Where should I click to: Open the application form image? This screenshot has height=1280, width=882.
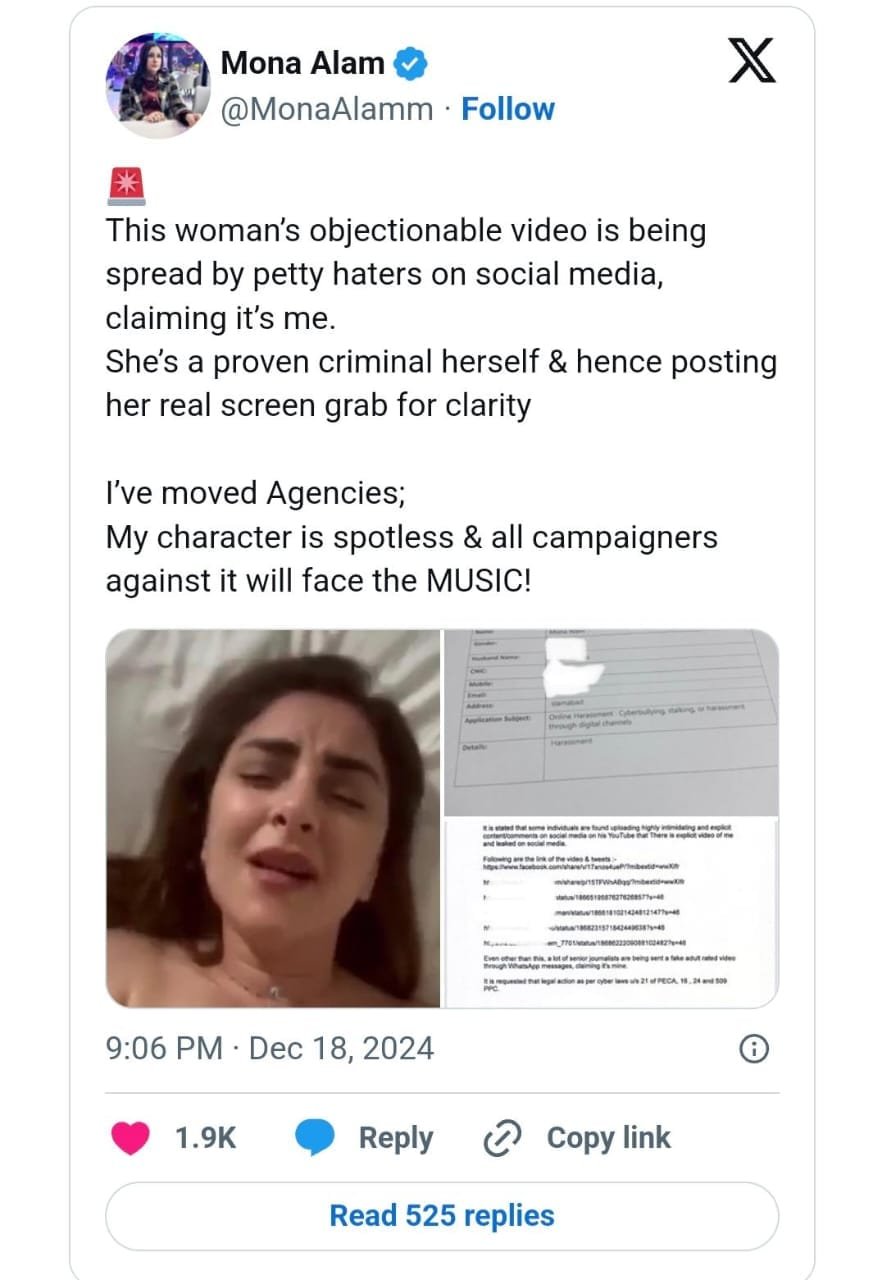611,722
